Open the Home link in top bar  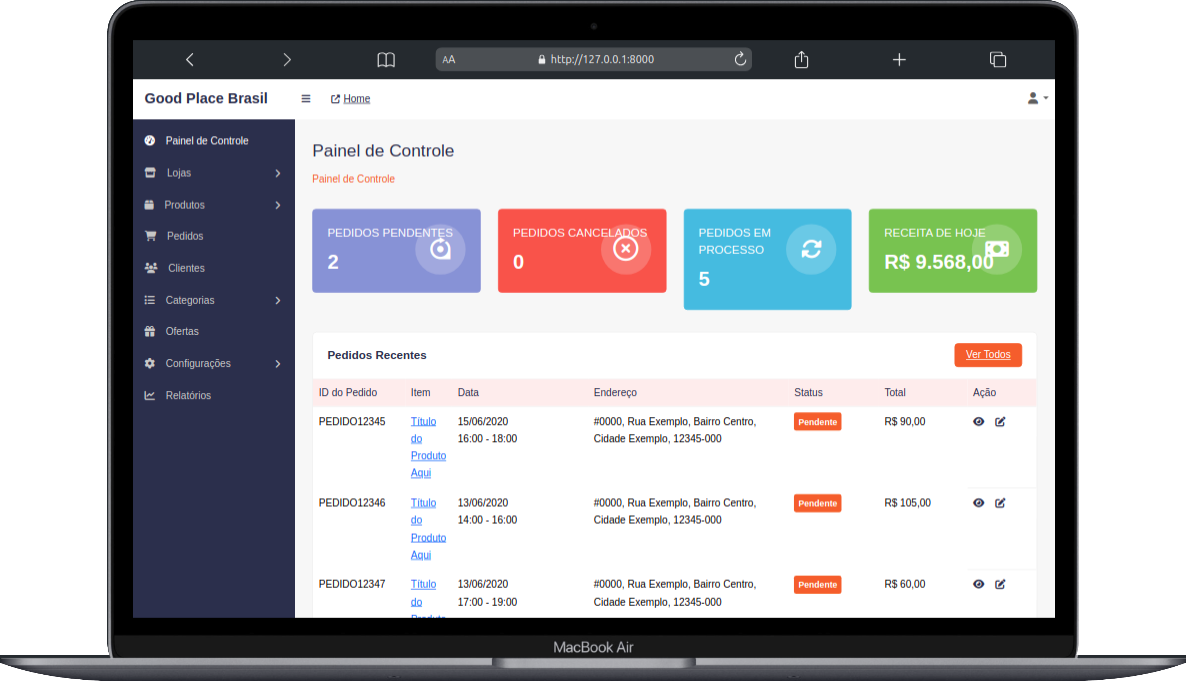coord(350,98)
